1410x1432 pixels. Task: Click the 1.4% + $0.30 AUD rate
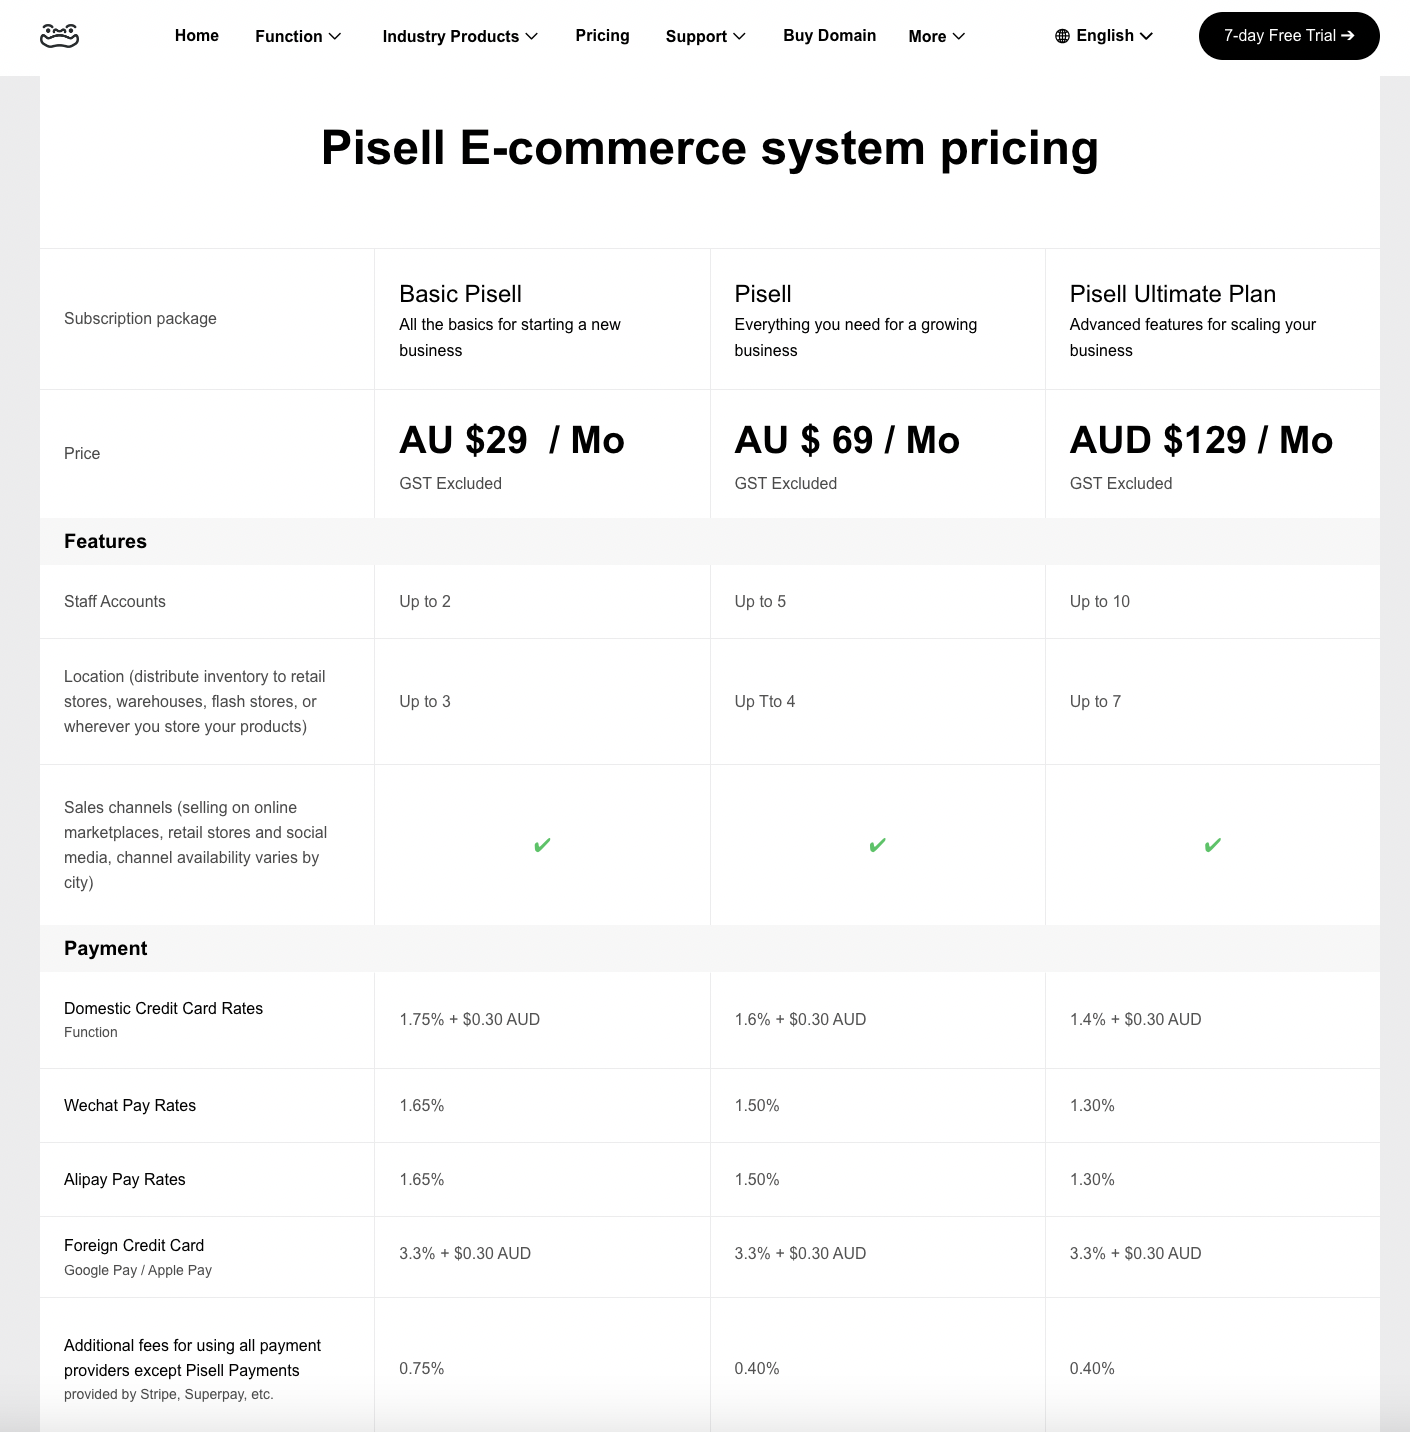coord(1135,1019)
